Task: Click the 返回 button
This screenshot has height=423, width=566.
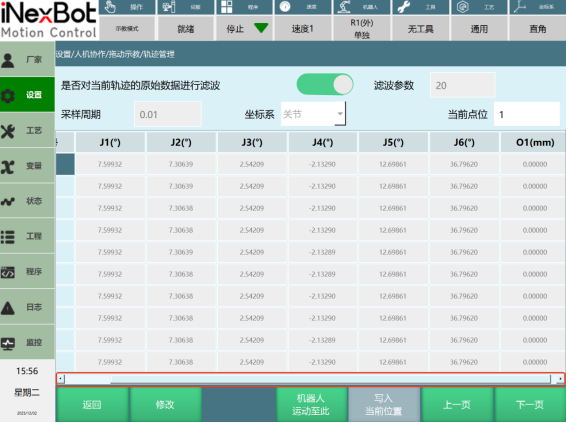Action: [x=92, y=404]
